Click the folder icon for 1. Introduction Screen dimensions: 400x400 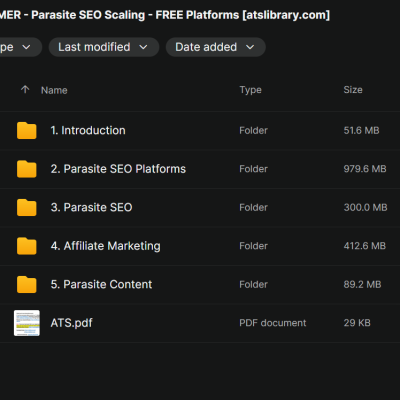tap(27, 130)
